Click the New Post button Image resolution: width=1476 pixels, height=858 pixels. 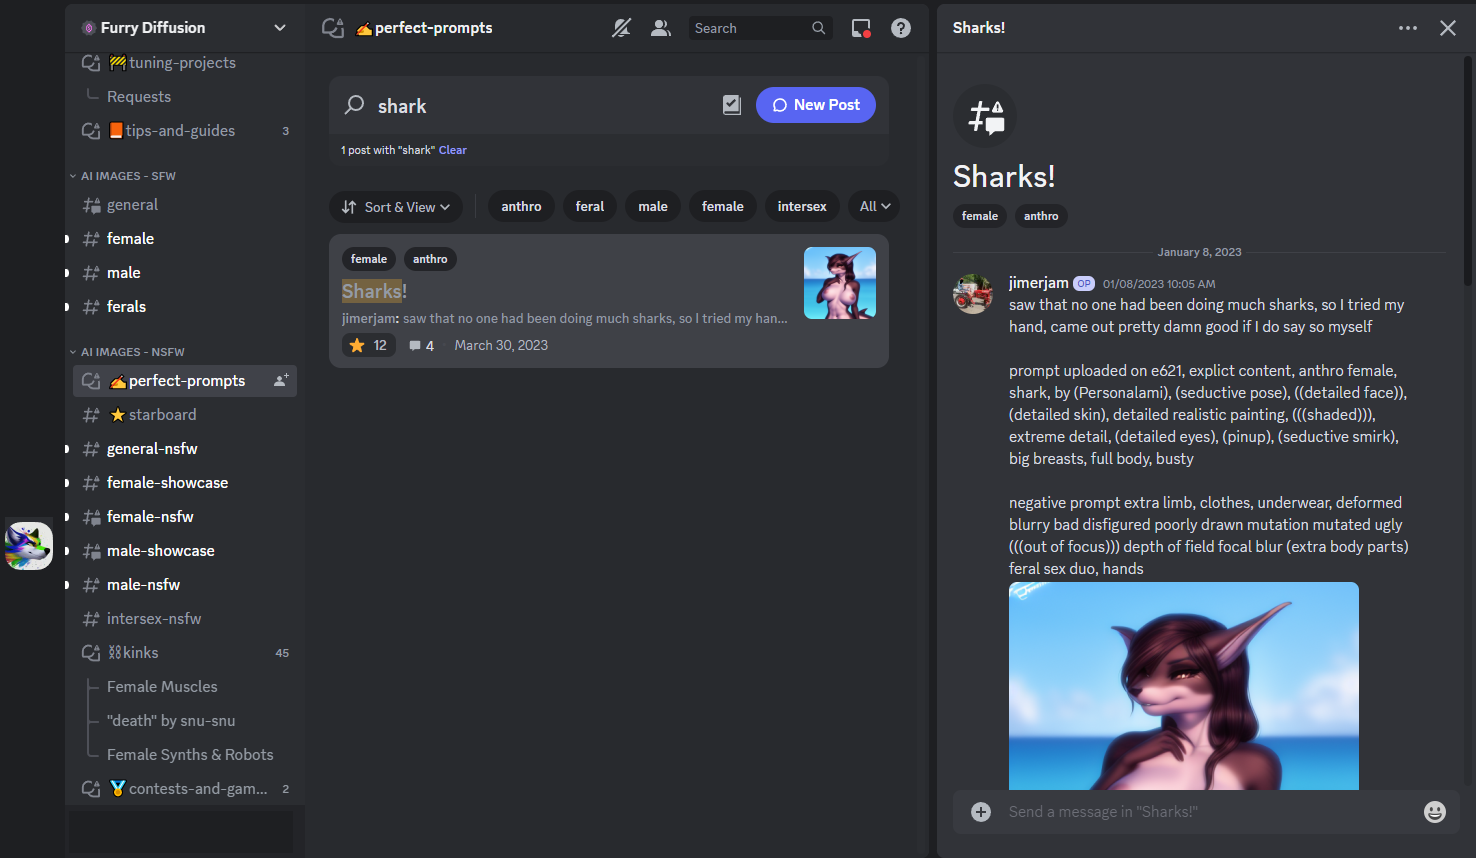(x=816, y=105)
